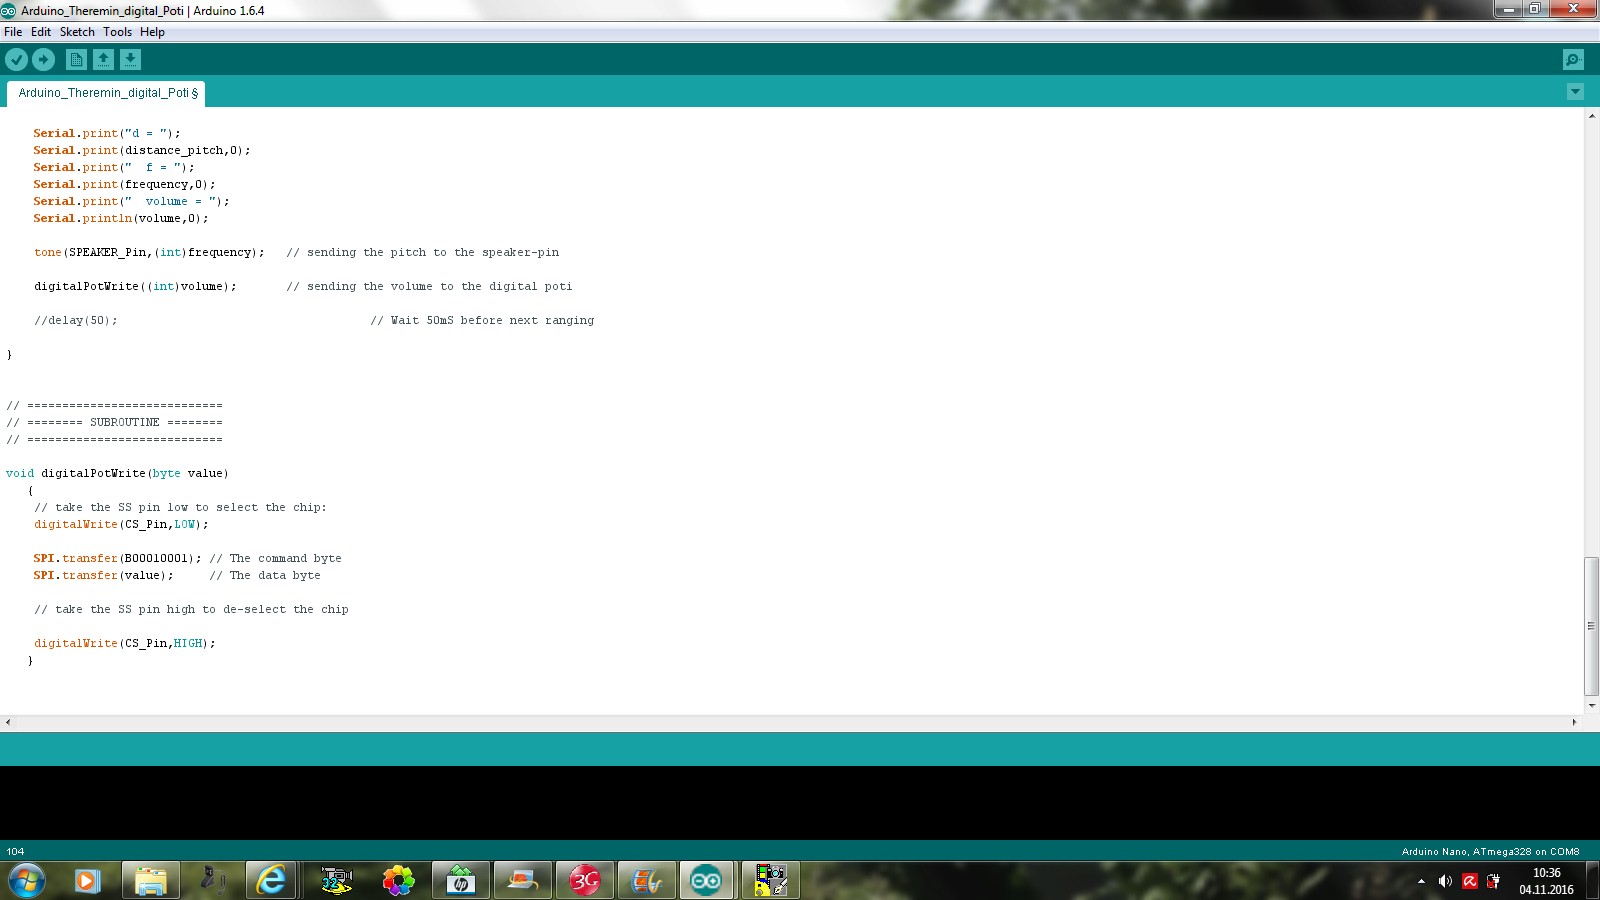Open the Edit menu
Viewport: 1600px width, 900px height.
point(41,32)
